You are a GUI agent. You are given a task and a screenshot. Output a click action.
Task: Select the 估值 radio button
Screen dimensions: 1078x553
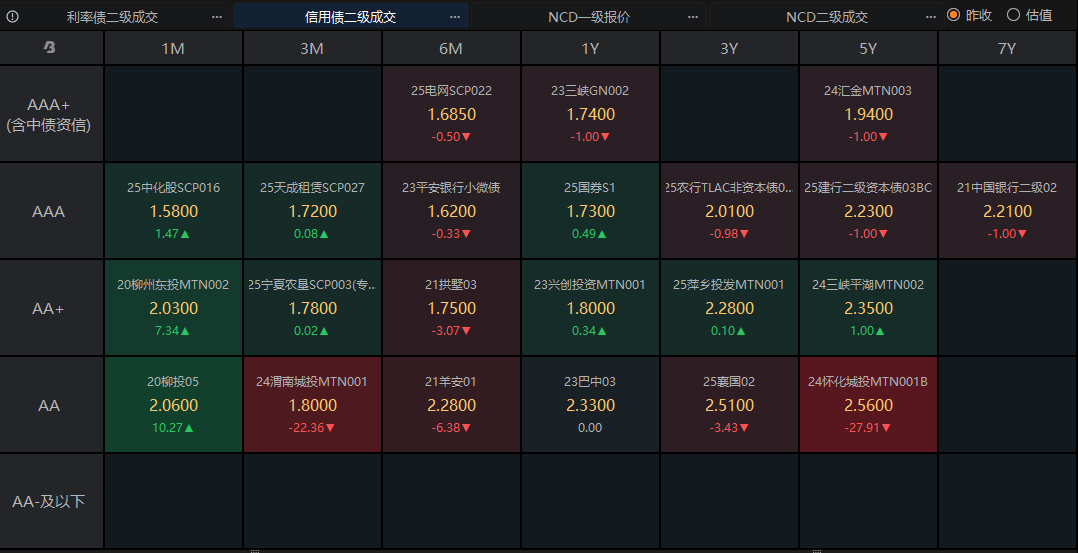click(x=1013, y=15)
